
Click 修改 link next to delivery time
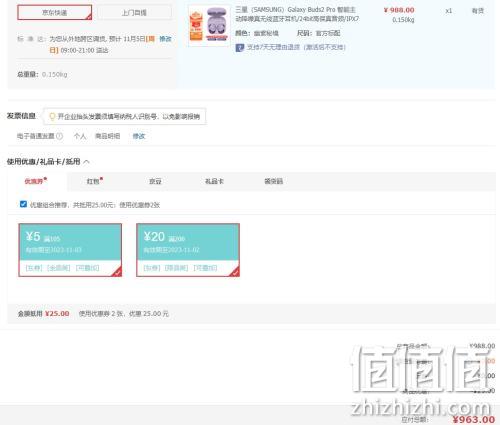coord(165,39)
